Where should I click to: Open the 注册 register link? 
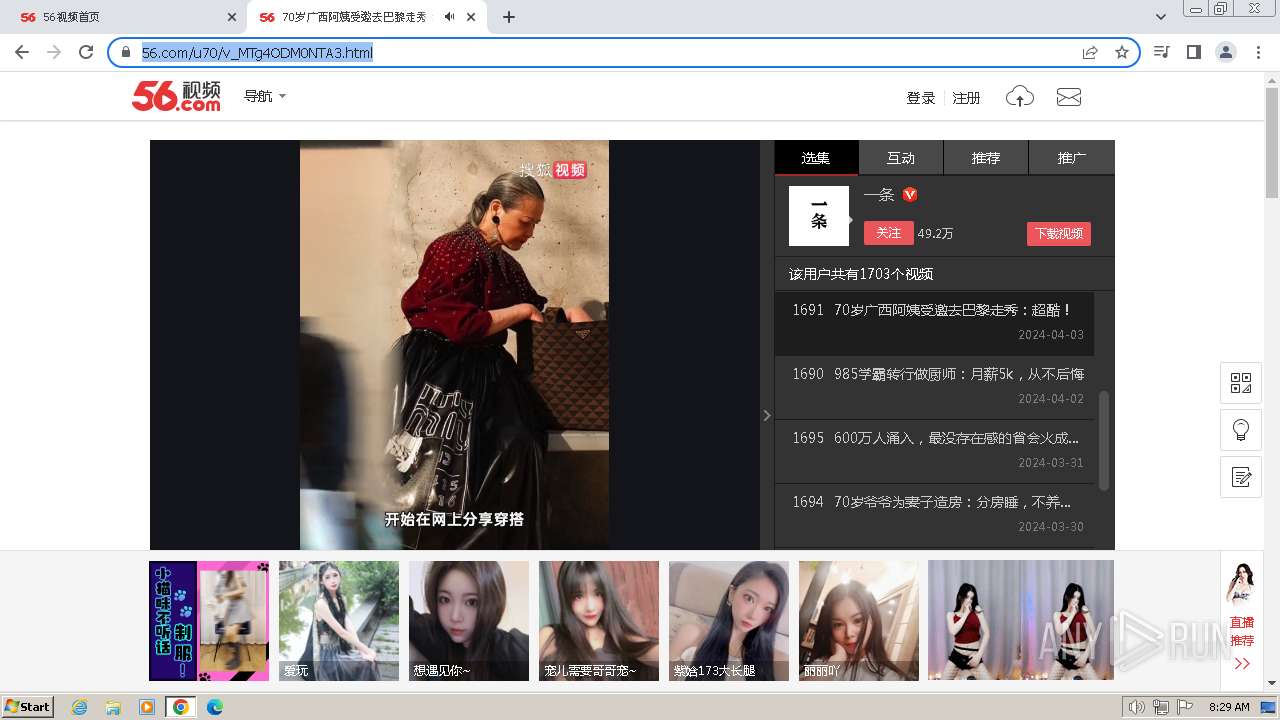(x=966, y=98)
